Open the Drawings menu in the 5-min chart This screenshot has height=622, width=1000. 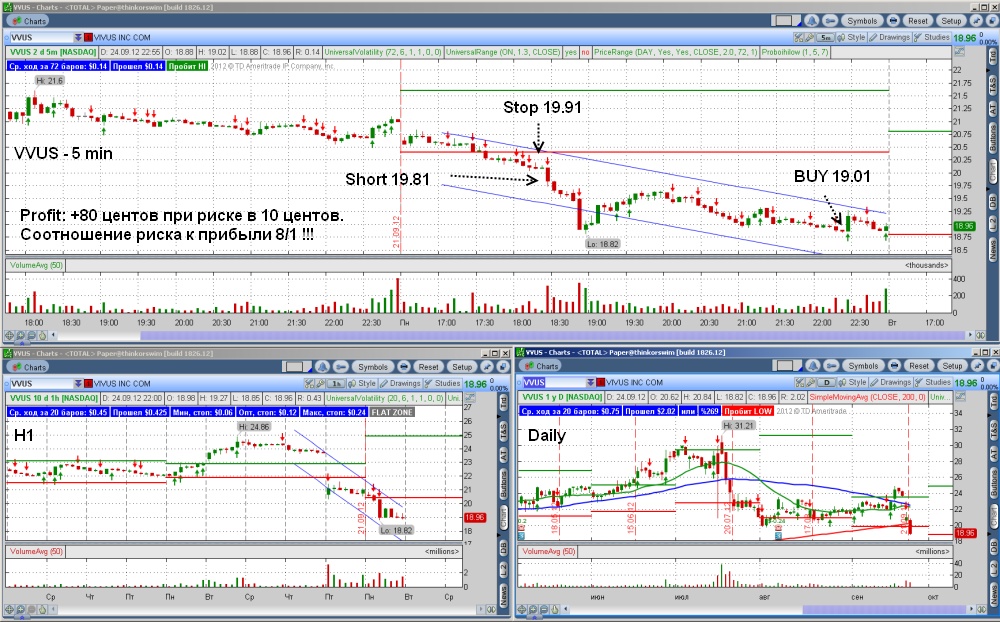[x=890, y=38]
